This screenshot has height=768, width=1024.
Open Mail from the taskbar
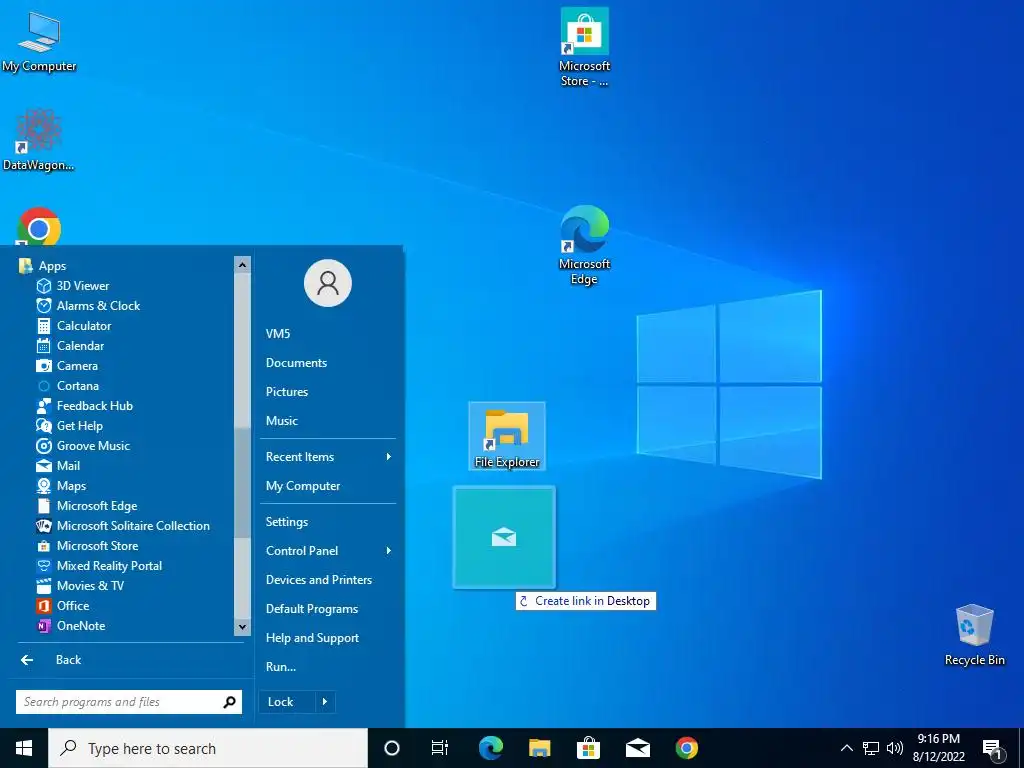pyautogui.click(x=637, y=748)
